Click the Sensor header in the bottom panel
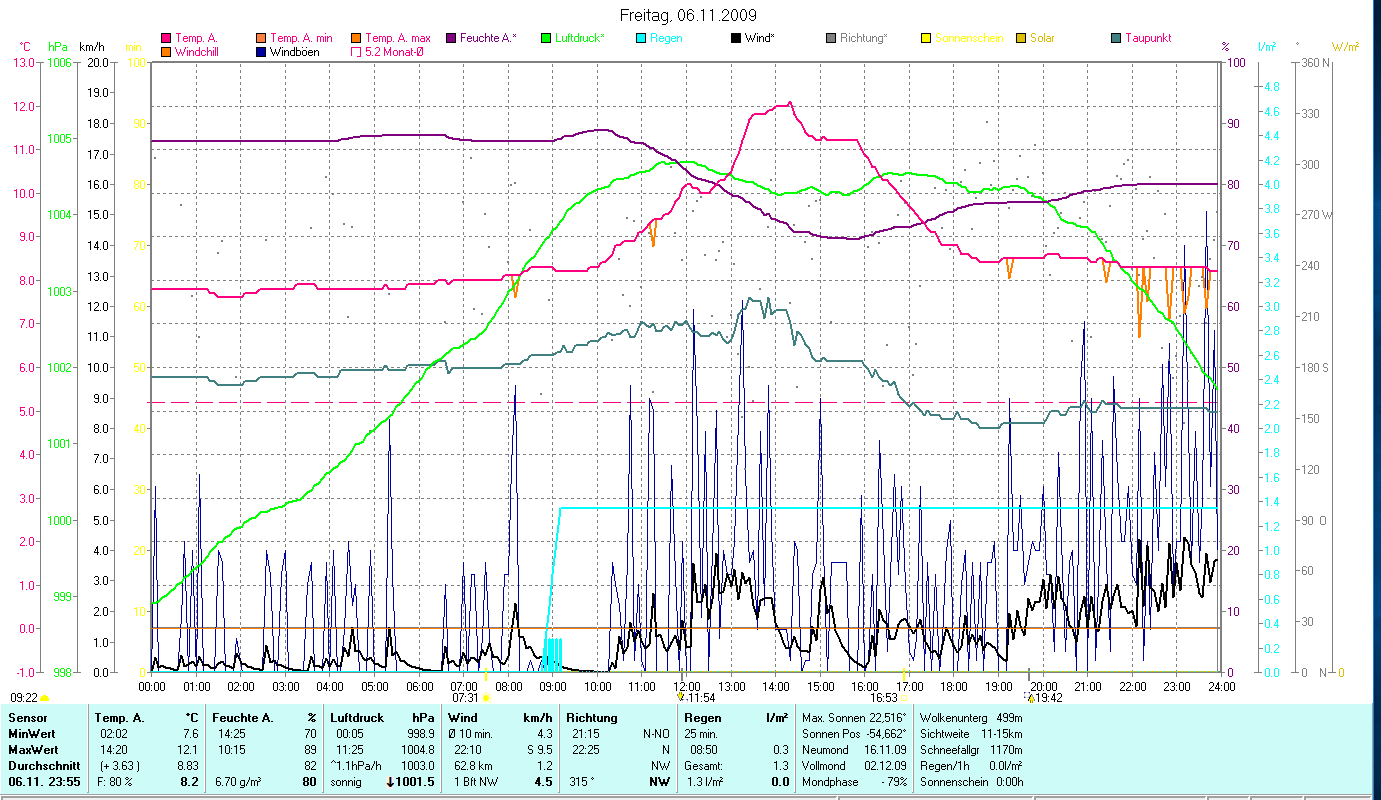The width and height of the screenshot is (1381, 800). coord(27,718)
